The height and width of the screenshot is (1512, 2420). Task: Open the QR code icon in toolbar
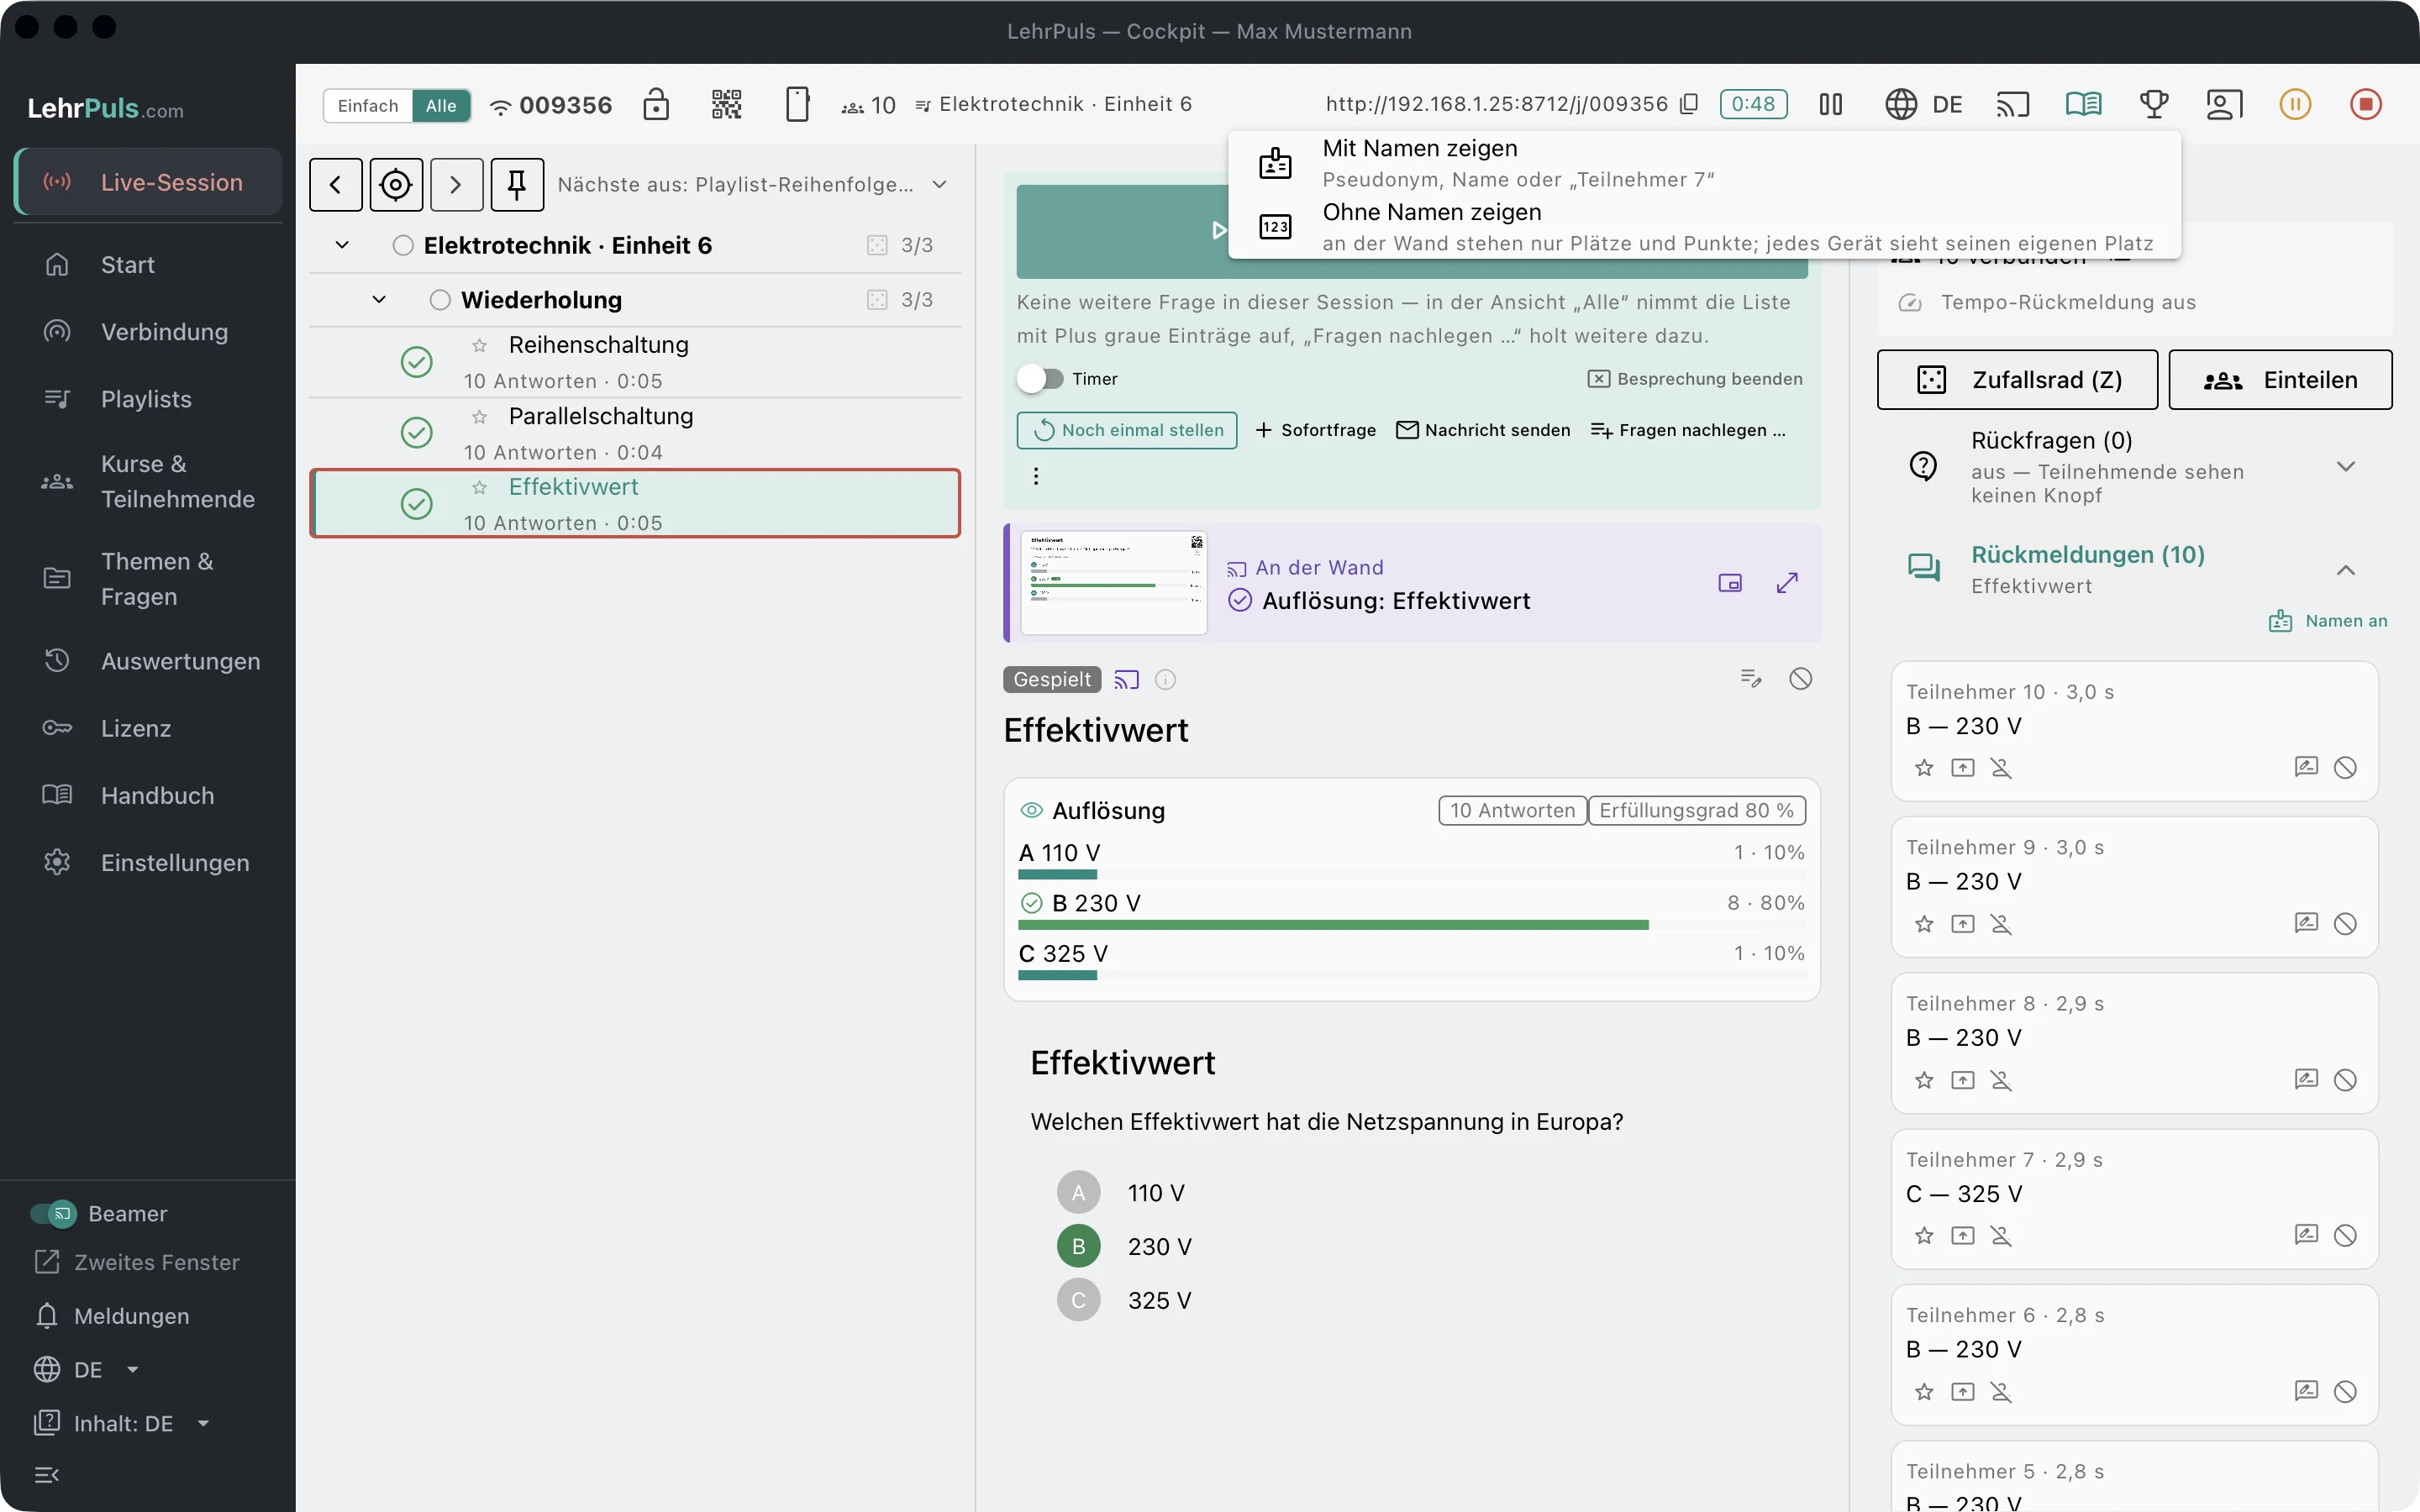727,104
